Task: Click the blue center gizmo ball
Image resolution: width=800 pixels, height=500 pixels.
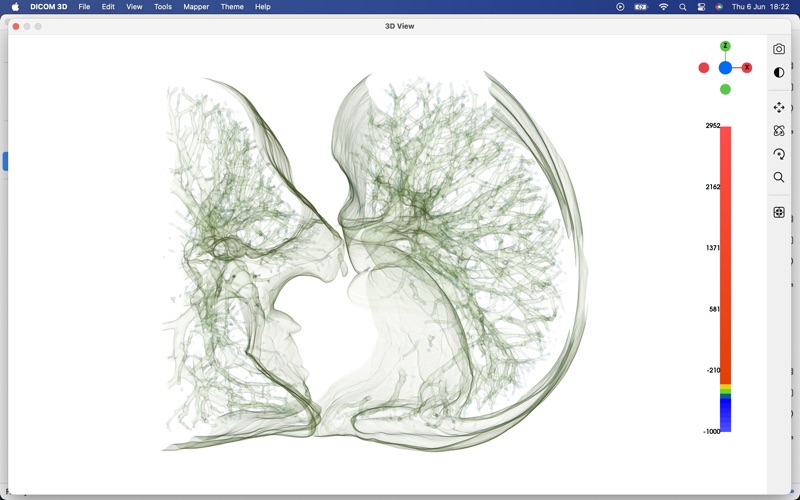Action: tap(725, 68)
